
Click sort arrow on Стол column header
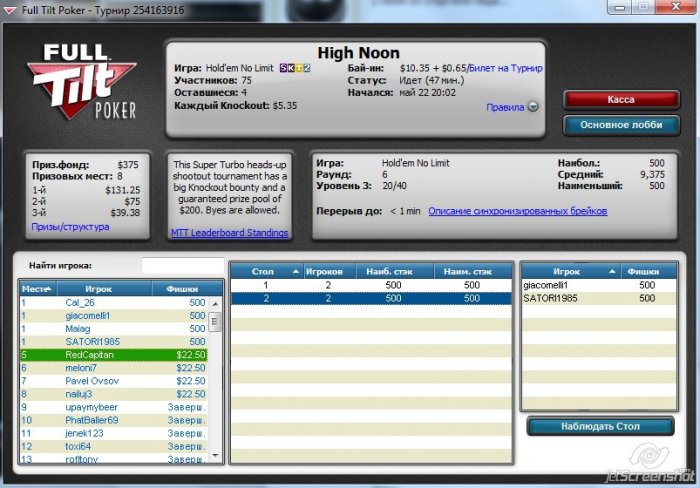(294, 271)
